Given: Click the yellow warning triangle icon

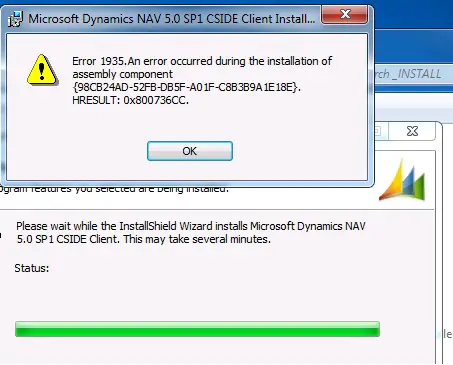Looking at the screenshot, I should 42,69.
